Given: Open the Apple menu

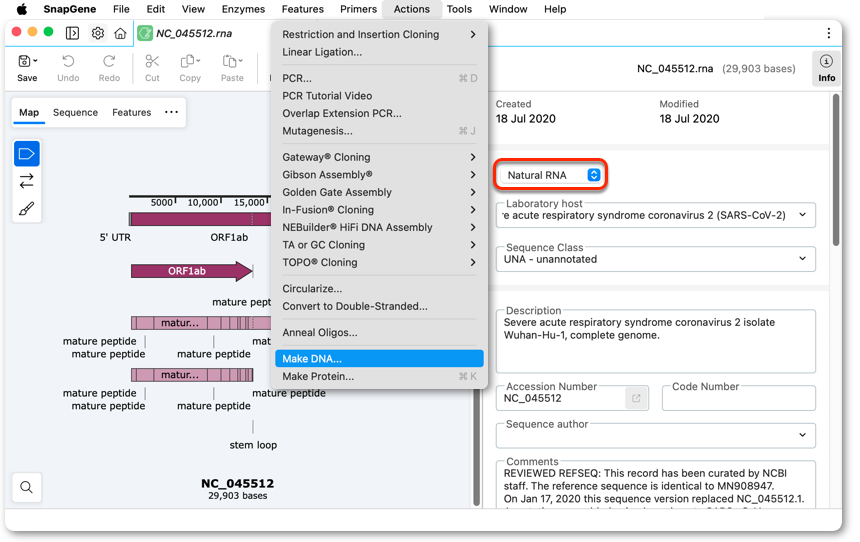Looking at the screenshot, I should coord(21,9).
